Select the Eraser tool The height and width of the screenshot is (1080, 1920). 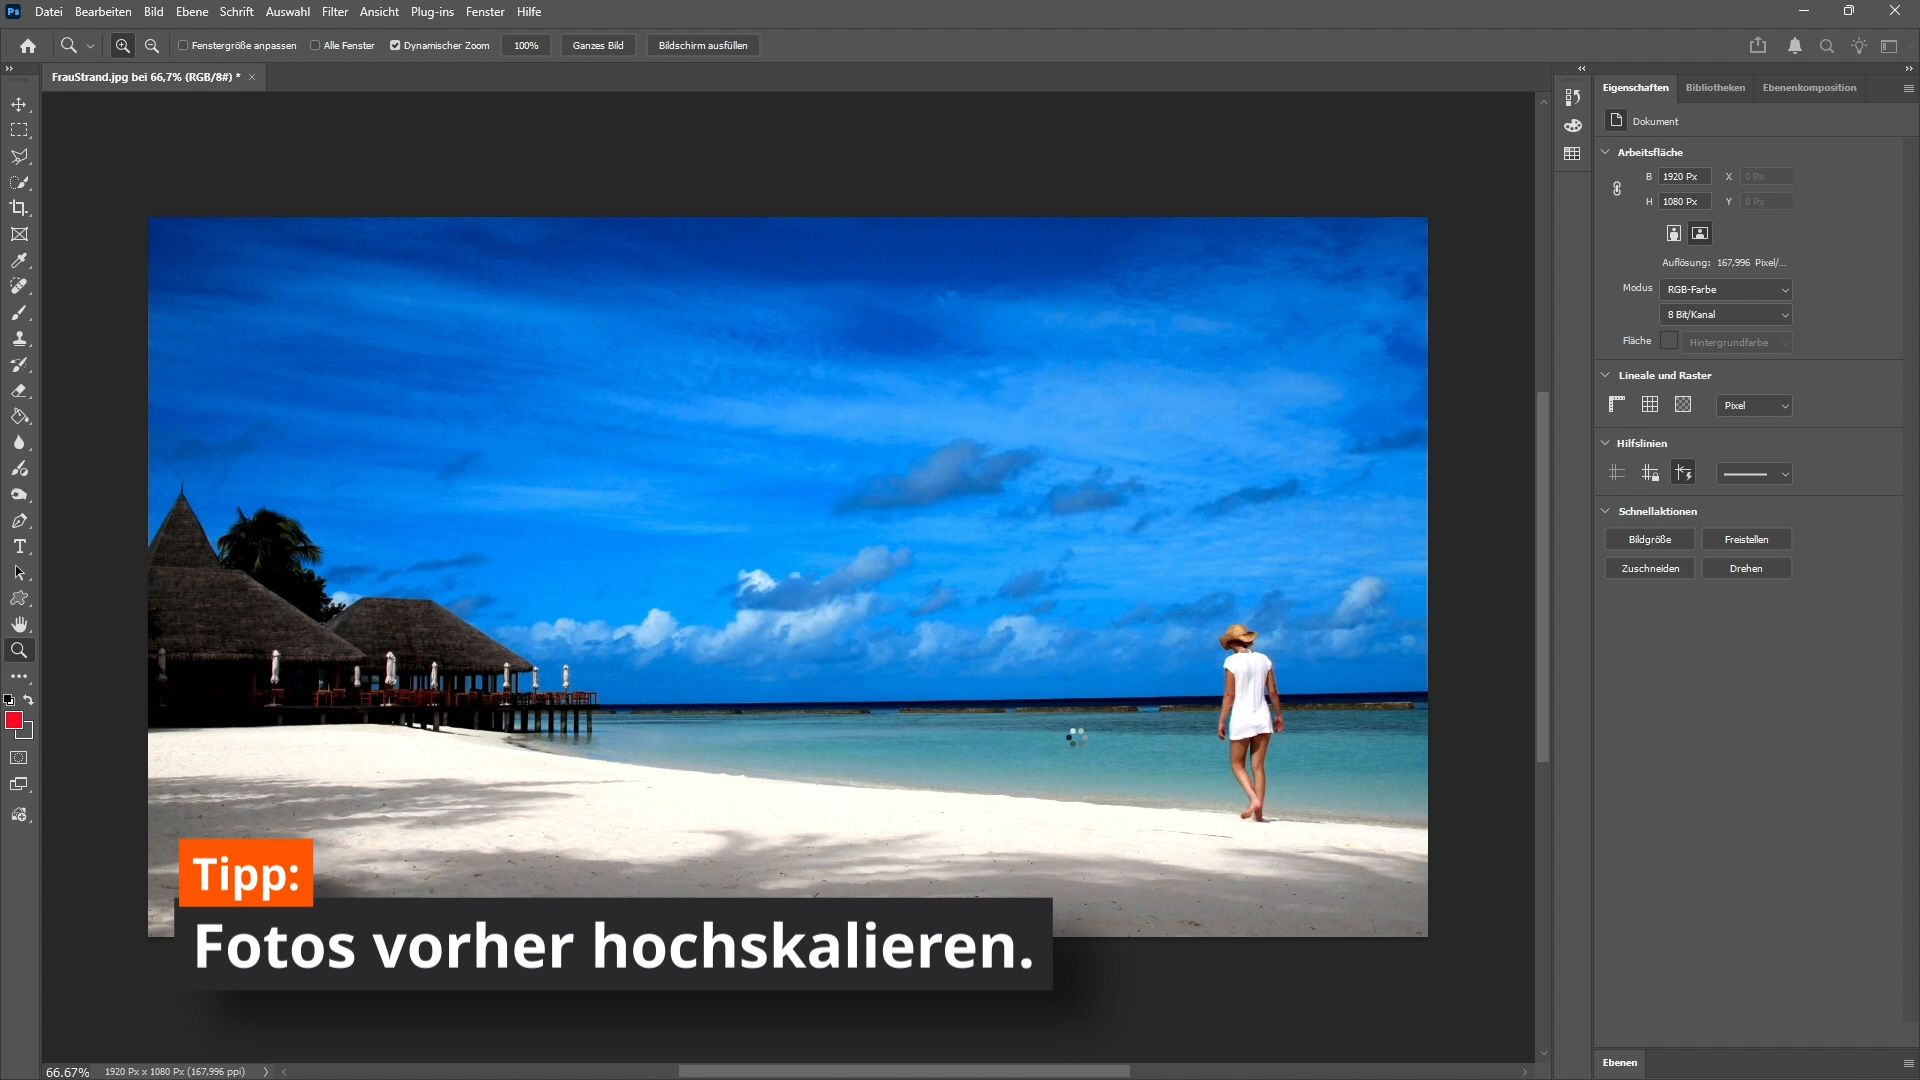(19, 391)
